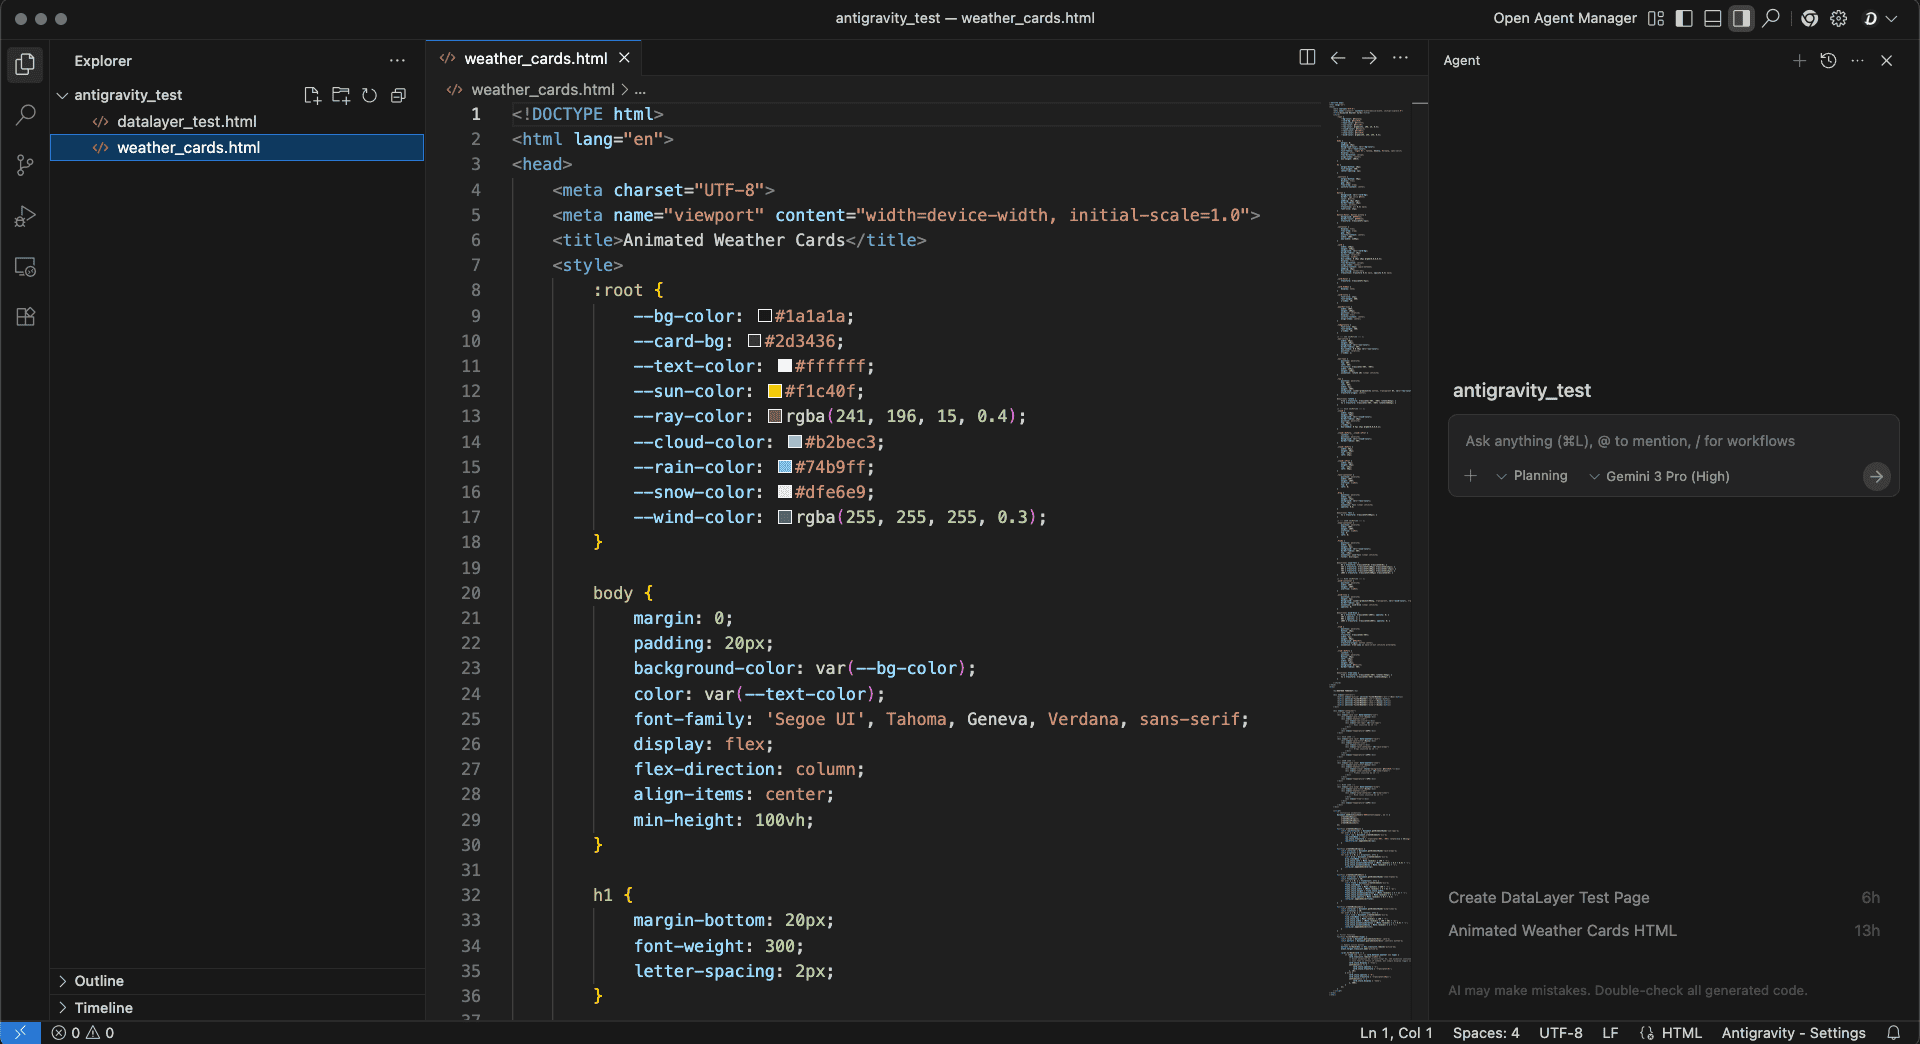This screenshot has height=1044, width=1920.
Task: Click the New File icon in Explorer
Action: 312,95
